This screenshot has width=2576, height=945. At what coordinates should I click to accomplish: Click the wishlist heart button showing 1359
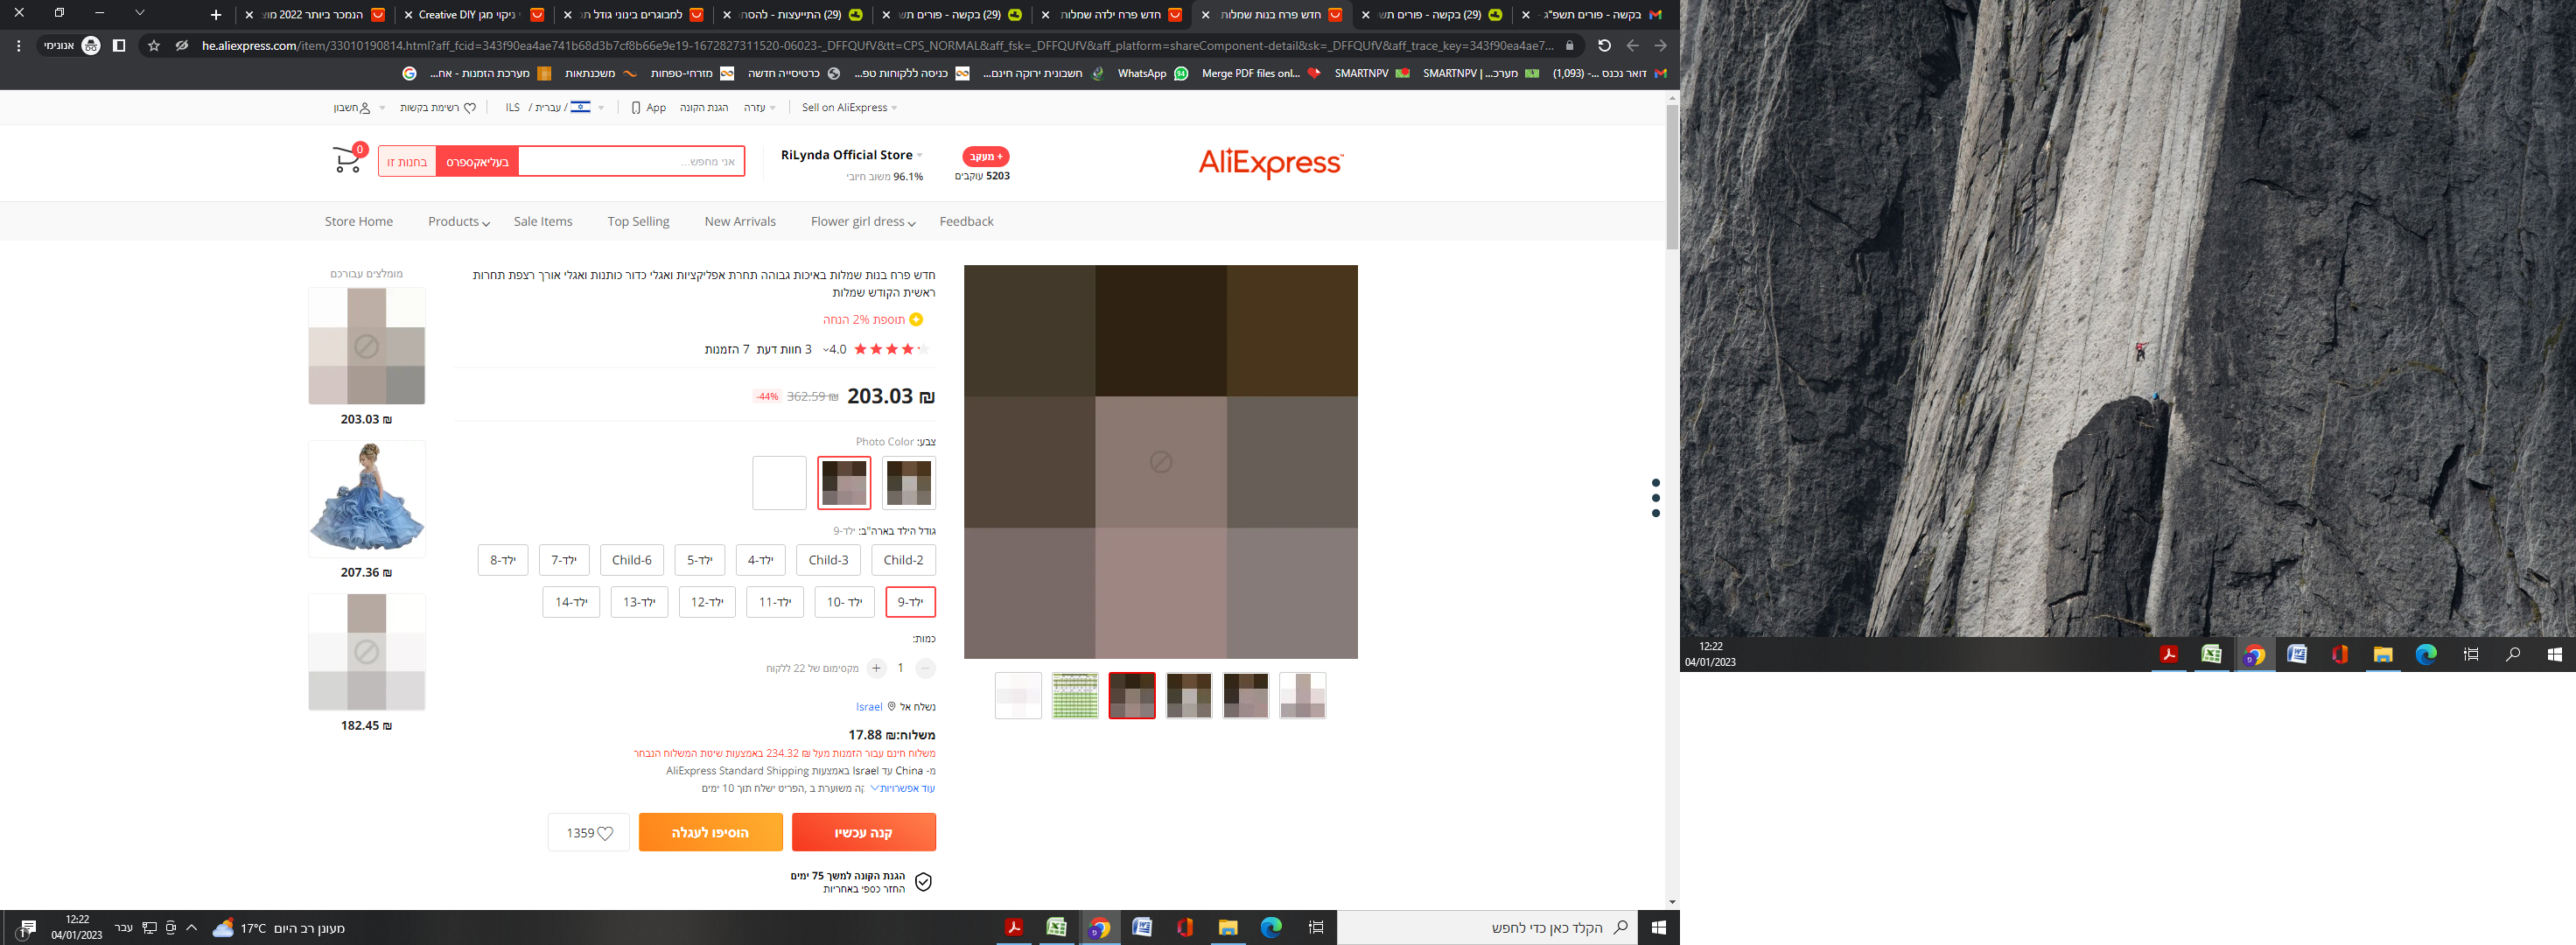pyautogui.click(x=589, y=833)
